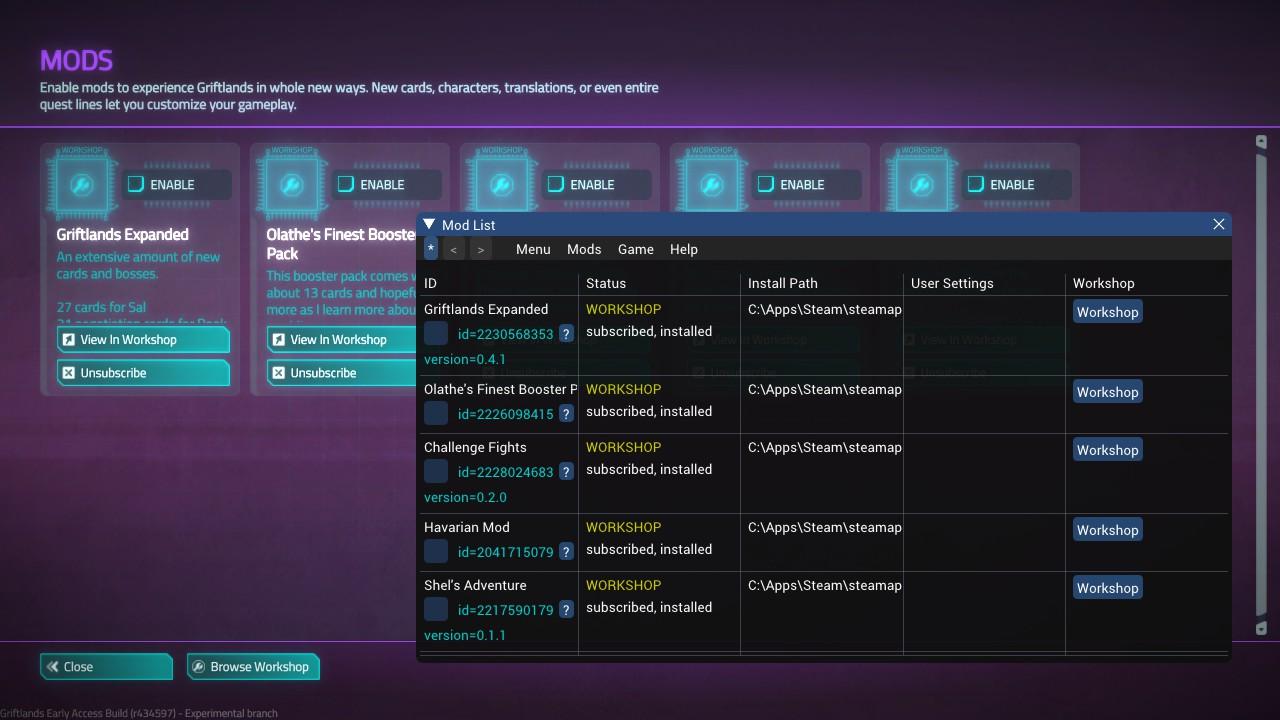This screenshot has width=1280, height=720.
Task: Click the help icon beside id=2228024683
Action: coord(566,472)
